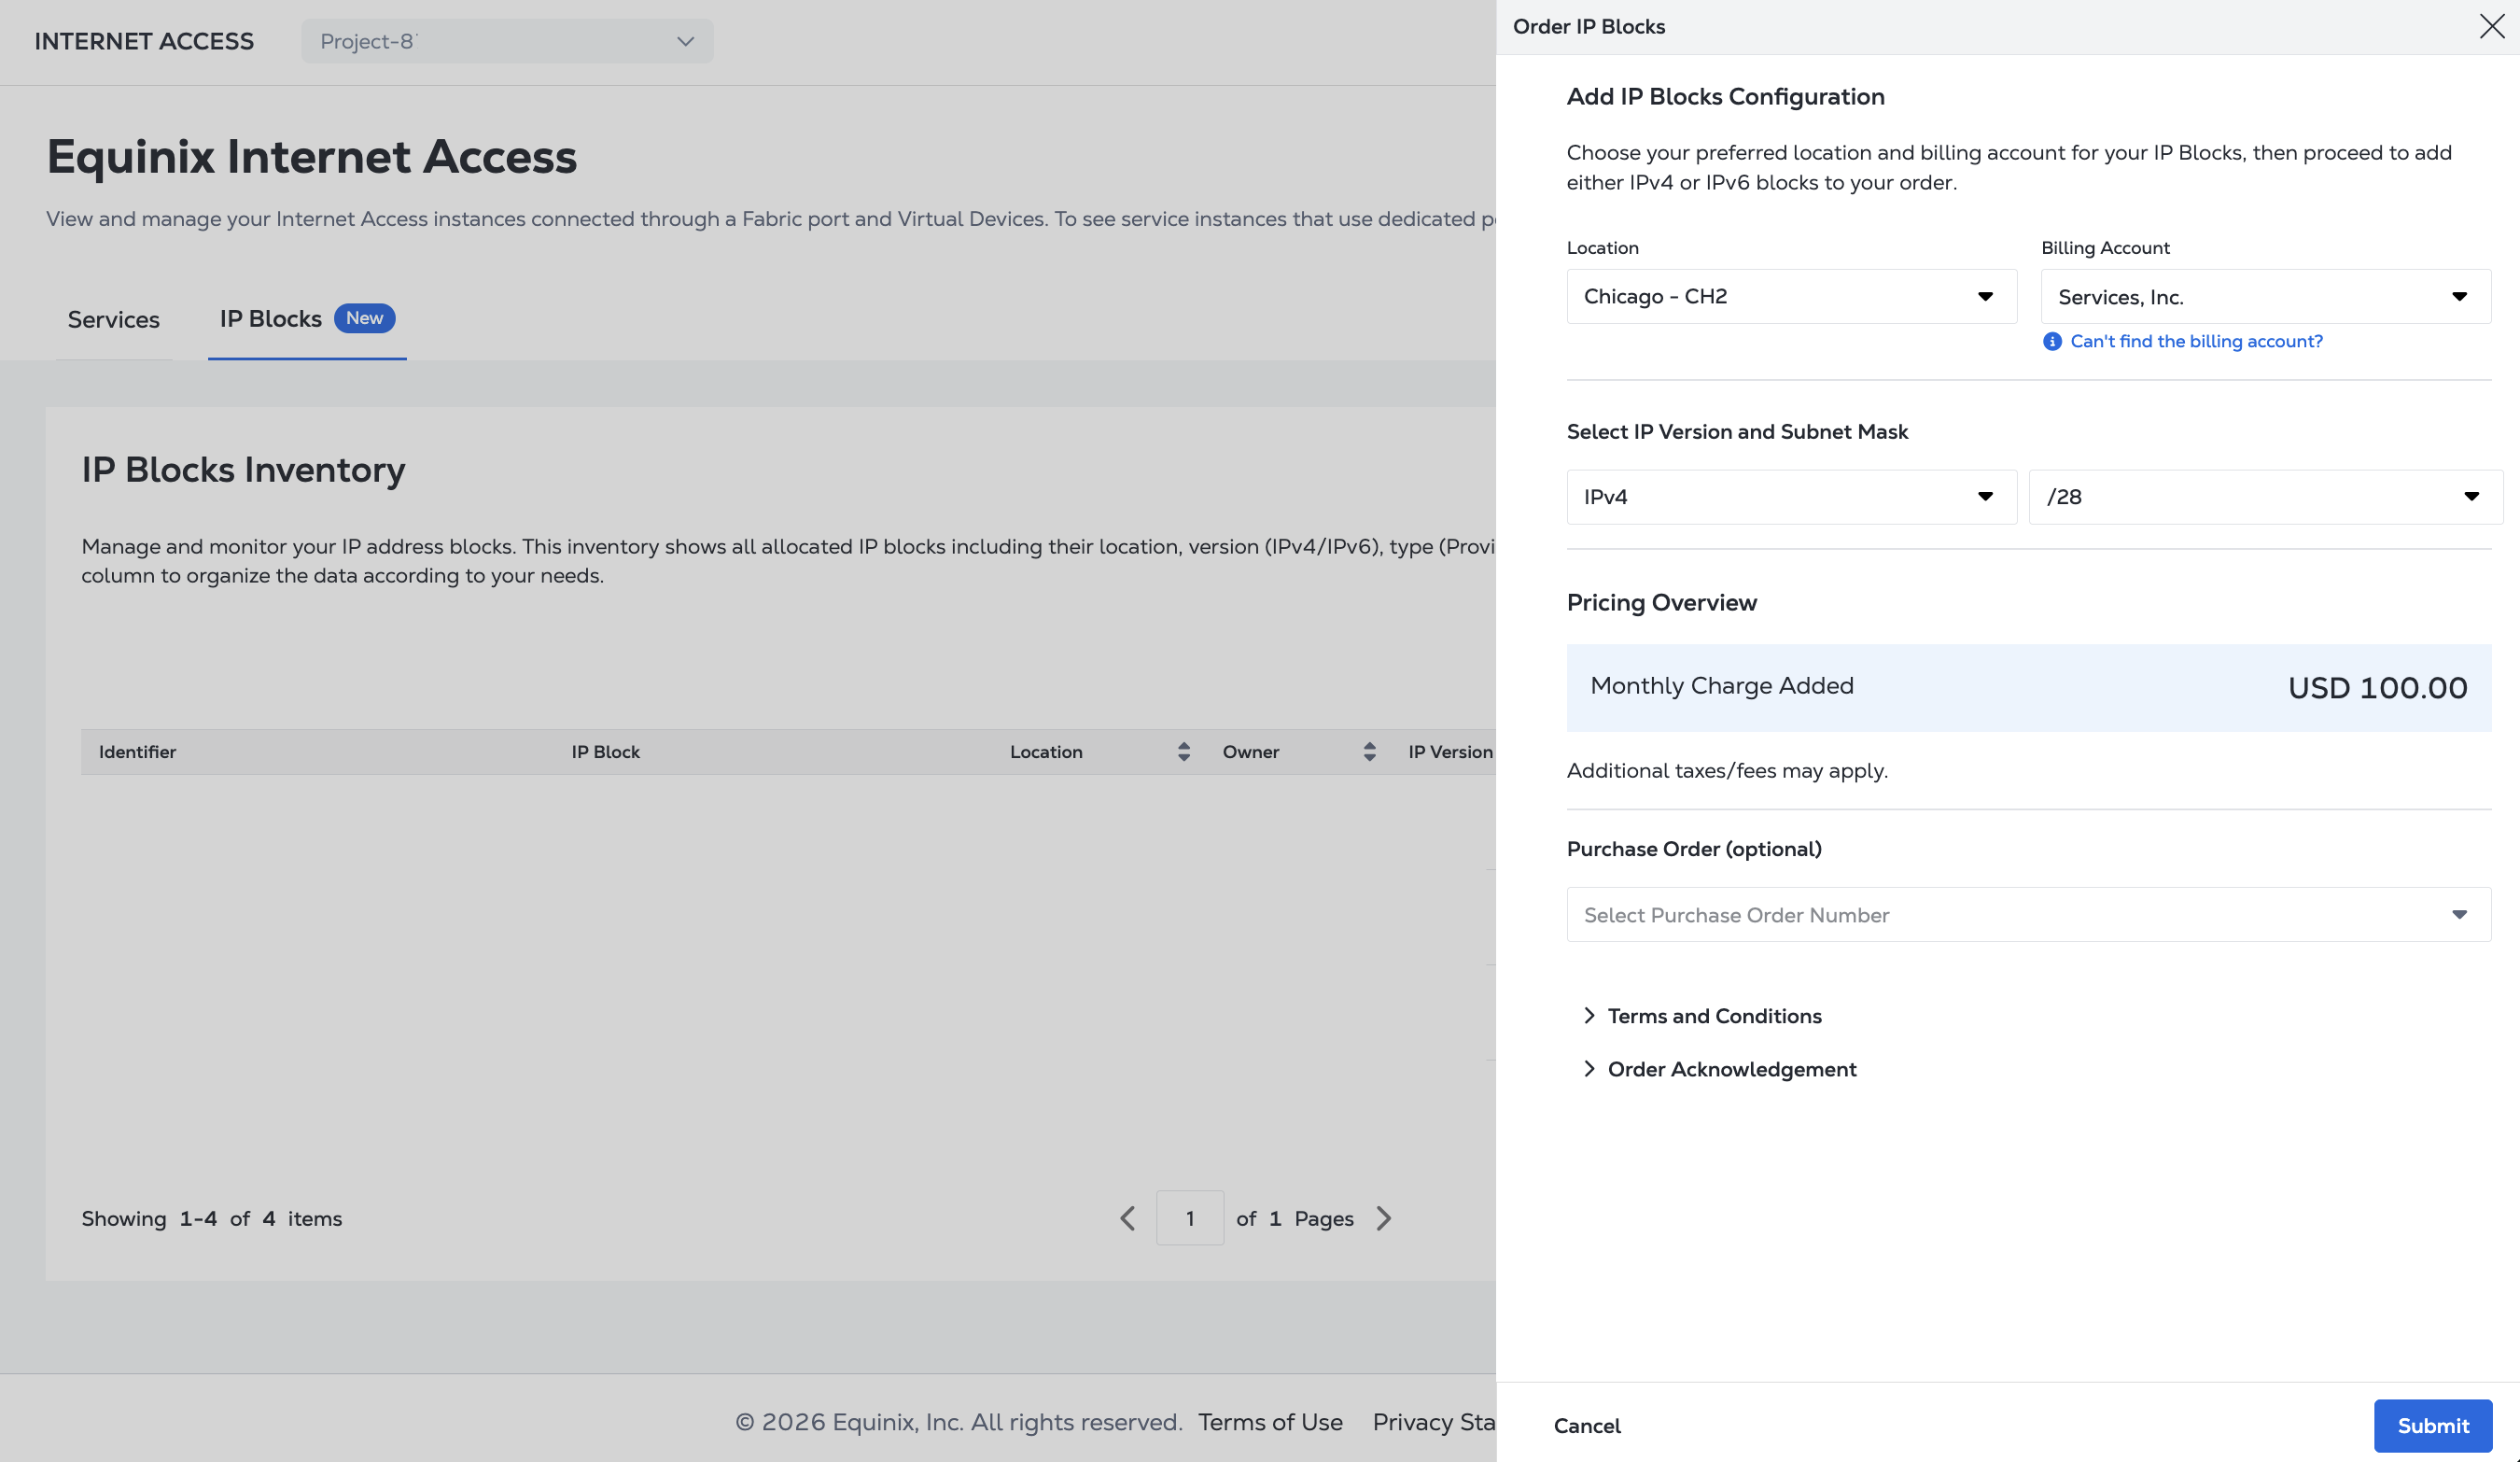The width and height of the screenshot is (2520, 1462).
Task: Click the info icon beside billing account help
Action: click(2052, 342)
